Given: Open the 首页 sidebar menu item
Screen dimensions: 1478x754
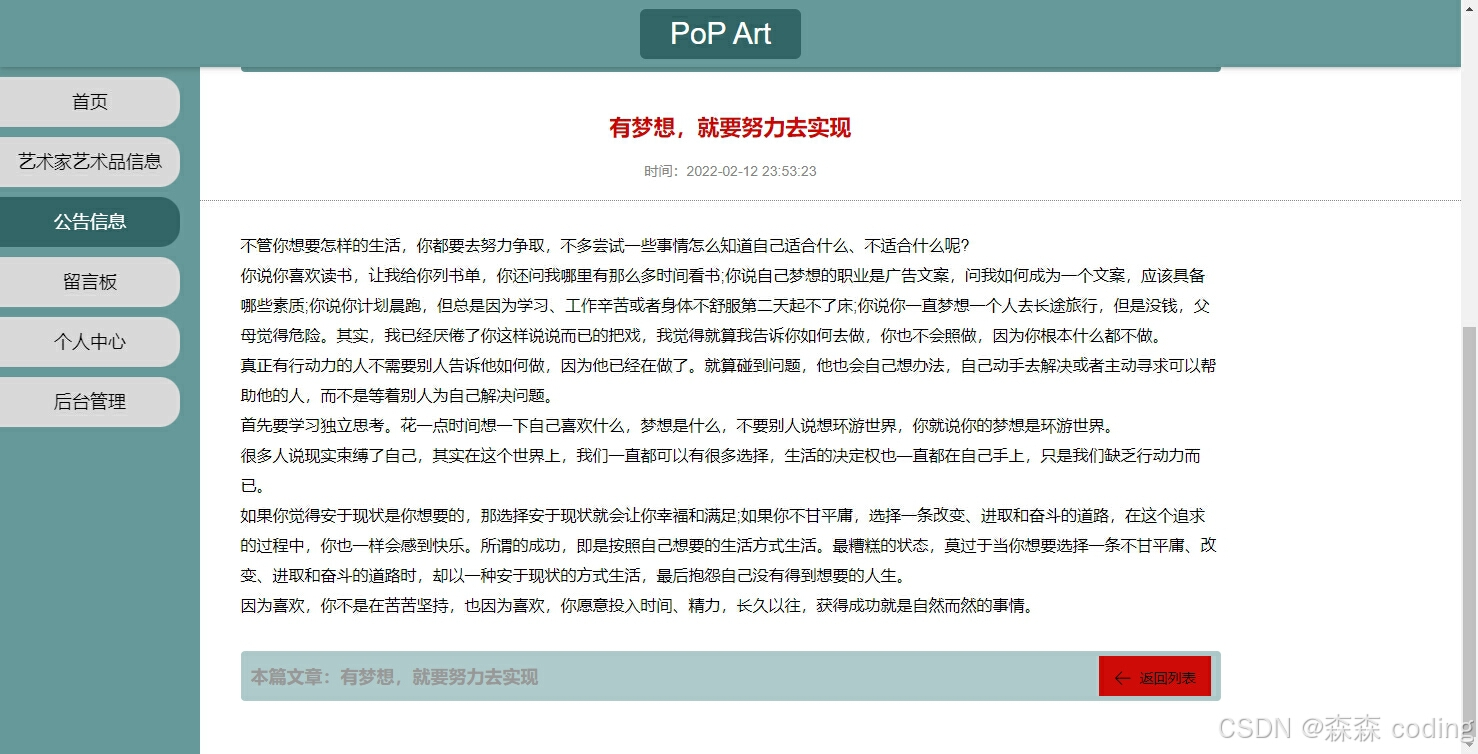Looking at the screenshot, I should [x=90, y=102].
